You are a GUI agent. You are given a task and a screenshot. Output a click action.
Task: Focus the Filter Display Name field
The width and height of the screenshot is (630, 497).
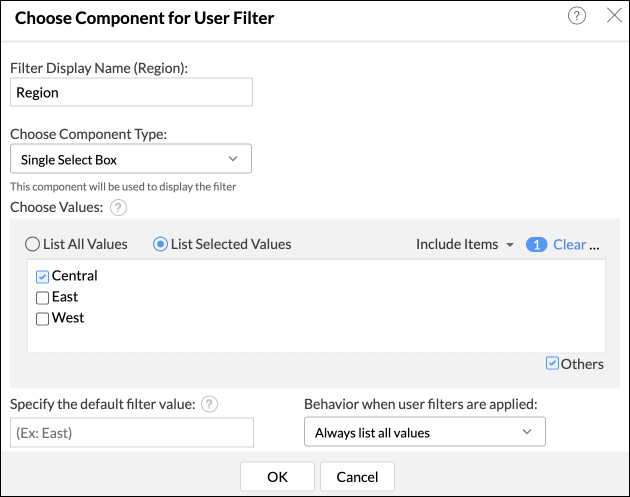pos(131,92)
